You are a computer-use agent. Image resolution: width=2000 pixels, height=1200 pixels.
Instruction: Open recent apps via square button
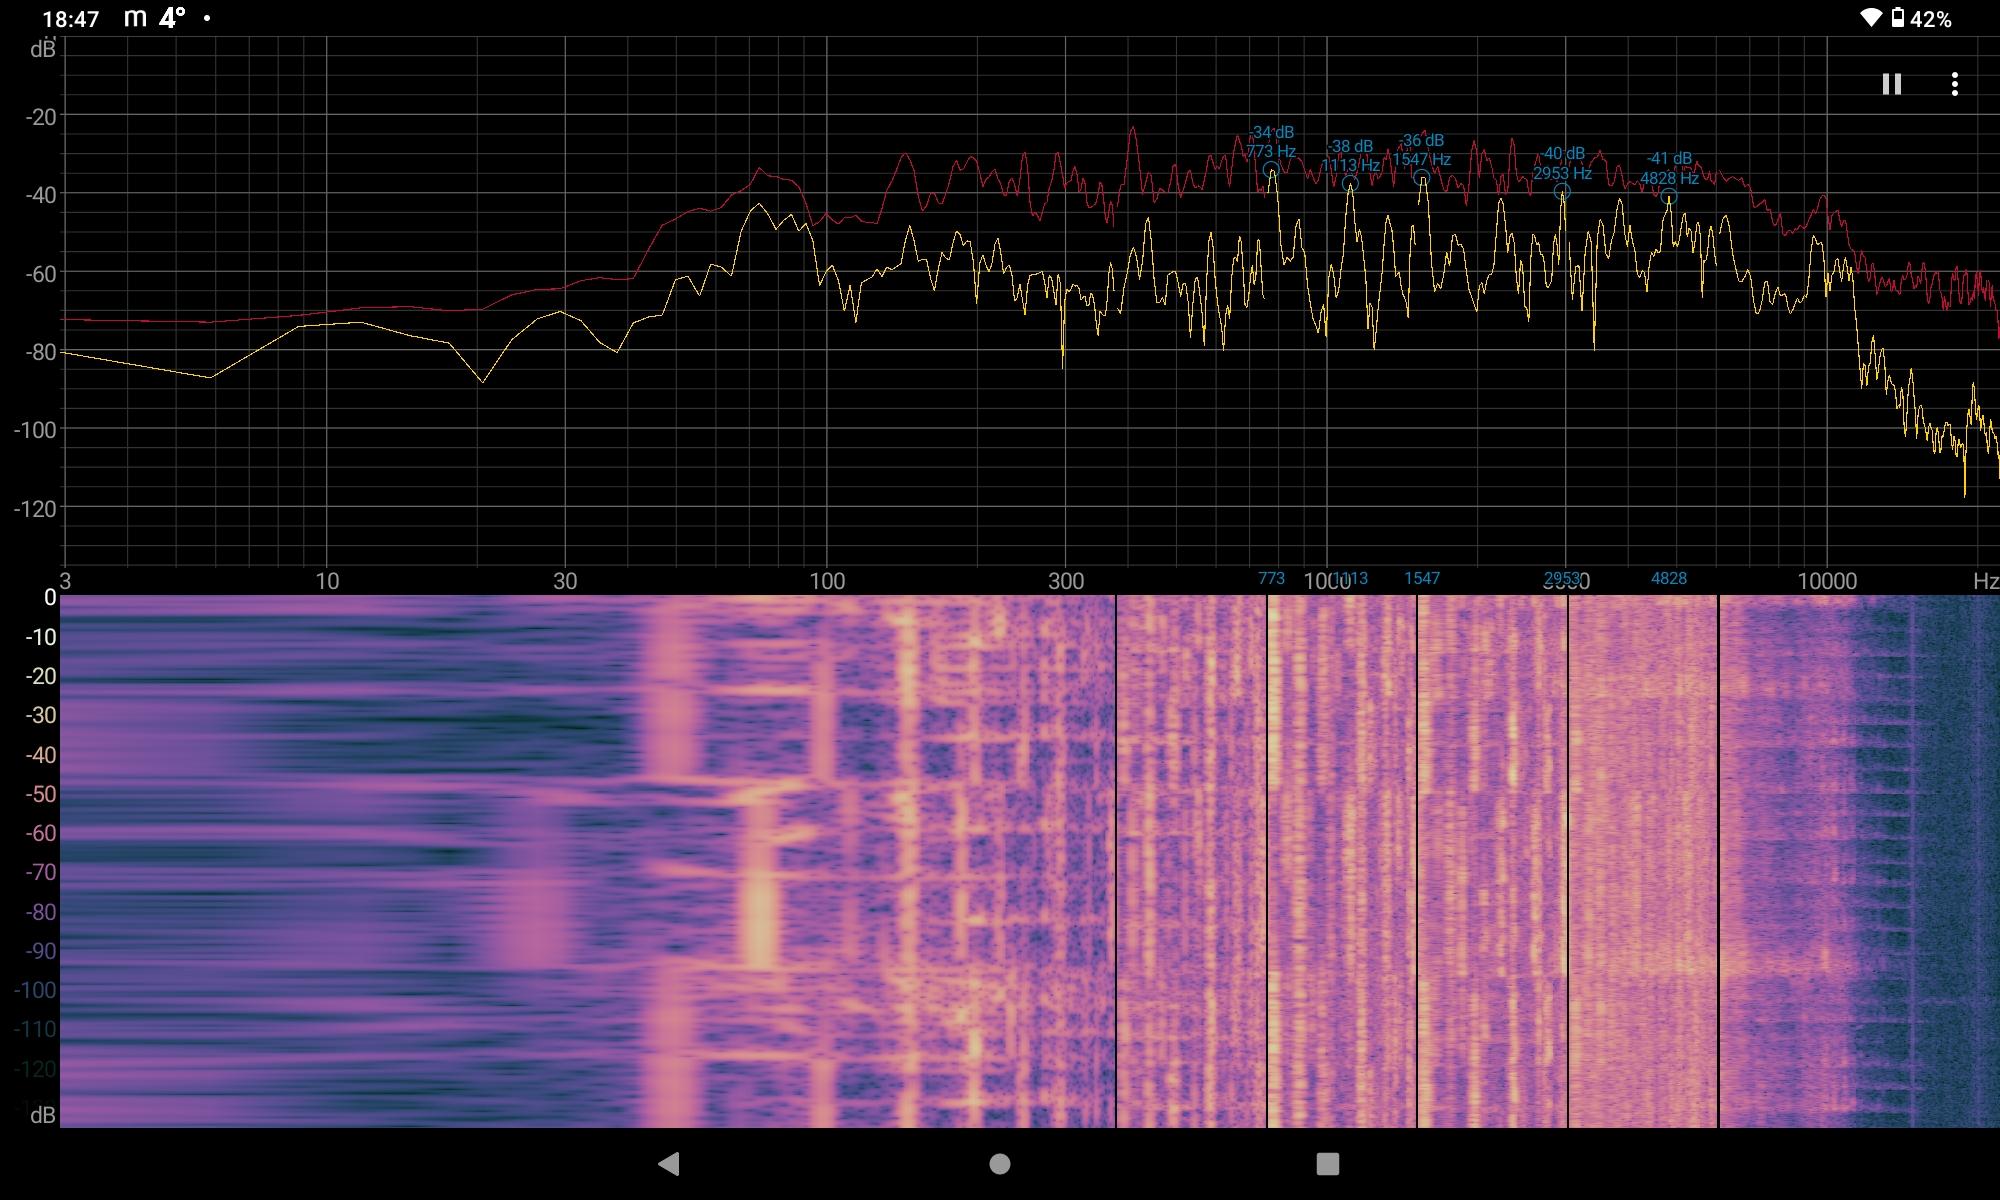pos(1327,1163)
